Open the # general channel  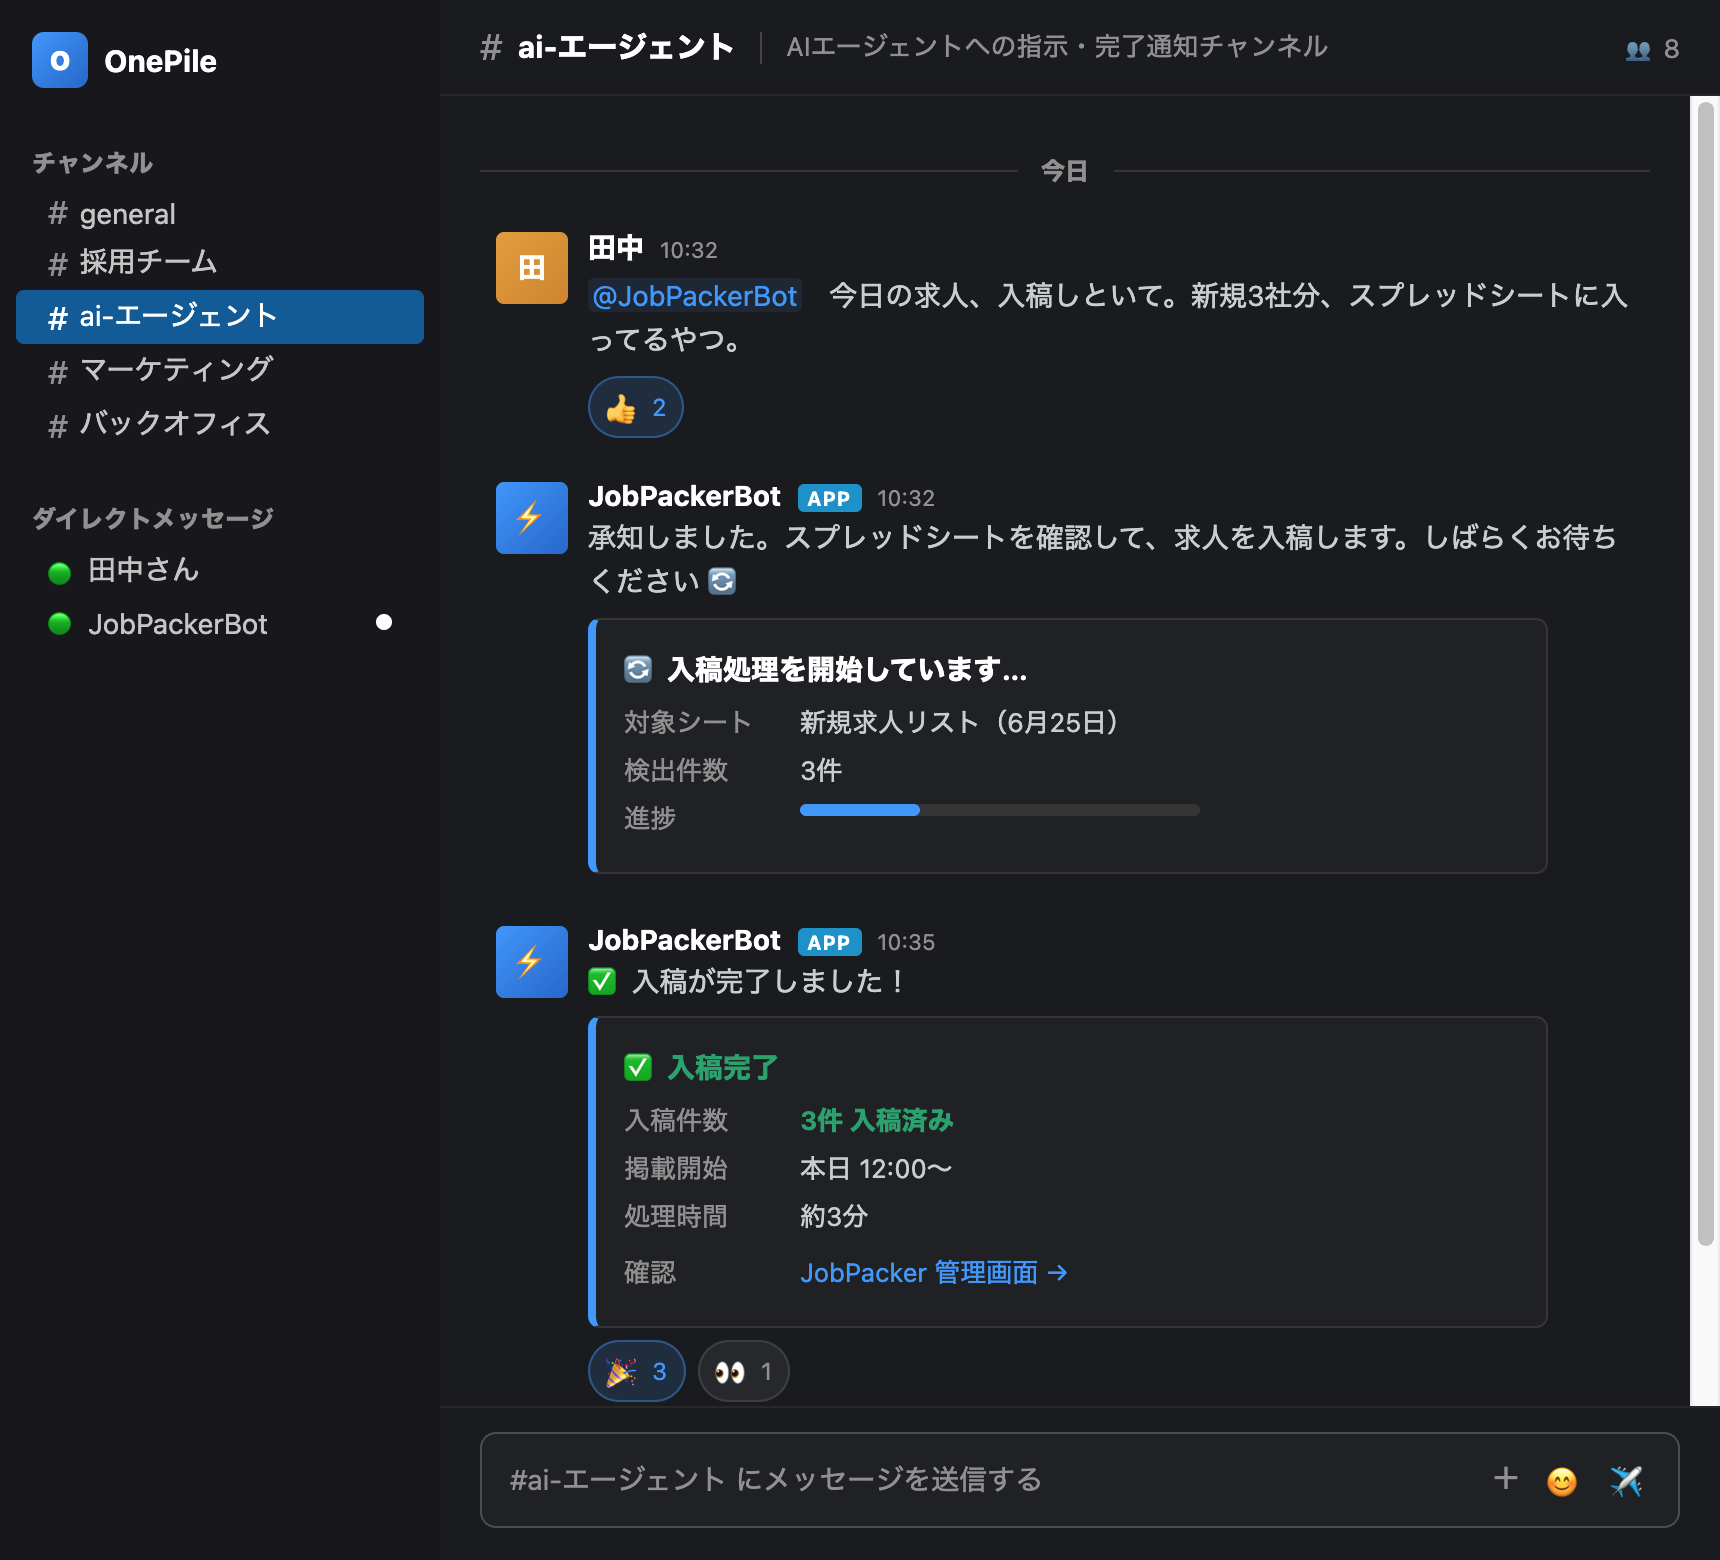tap(220, 214)
